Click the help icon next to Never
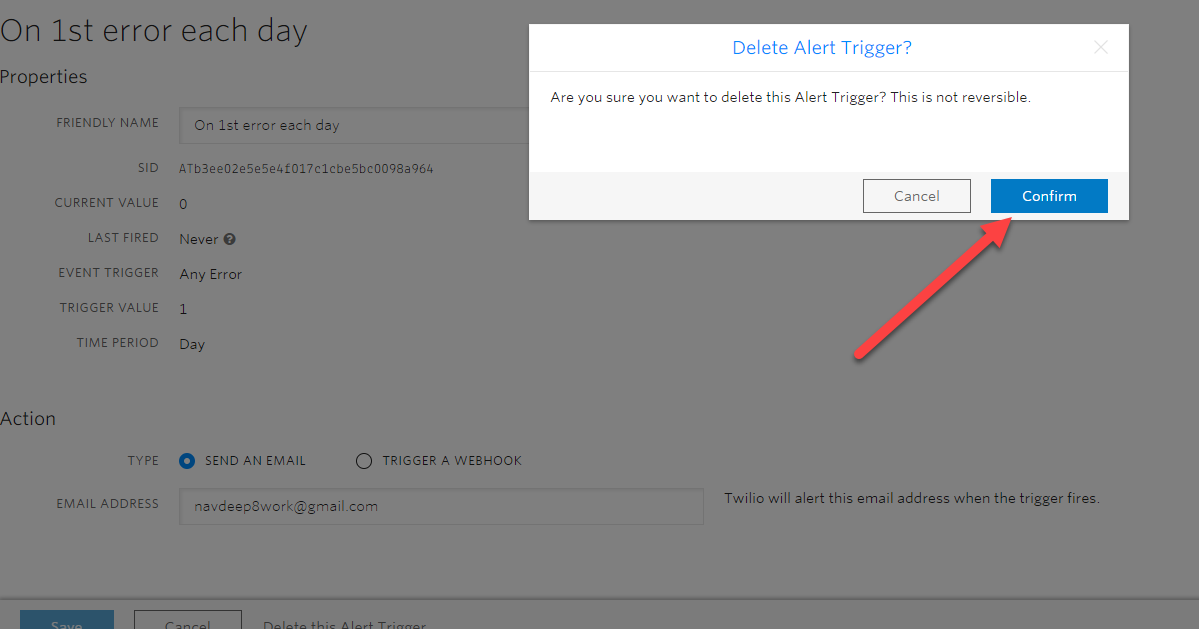Viewport: 1199px width, 629px height. [x=230, y=239]
